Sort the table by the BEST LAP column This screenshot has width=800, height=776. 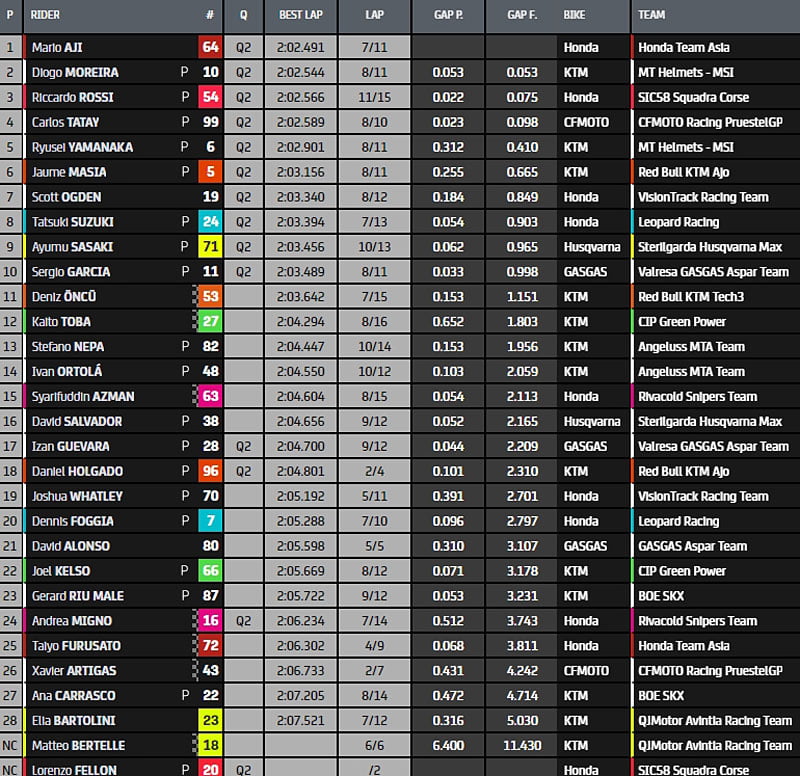click(x=300, y=16)
